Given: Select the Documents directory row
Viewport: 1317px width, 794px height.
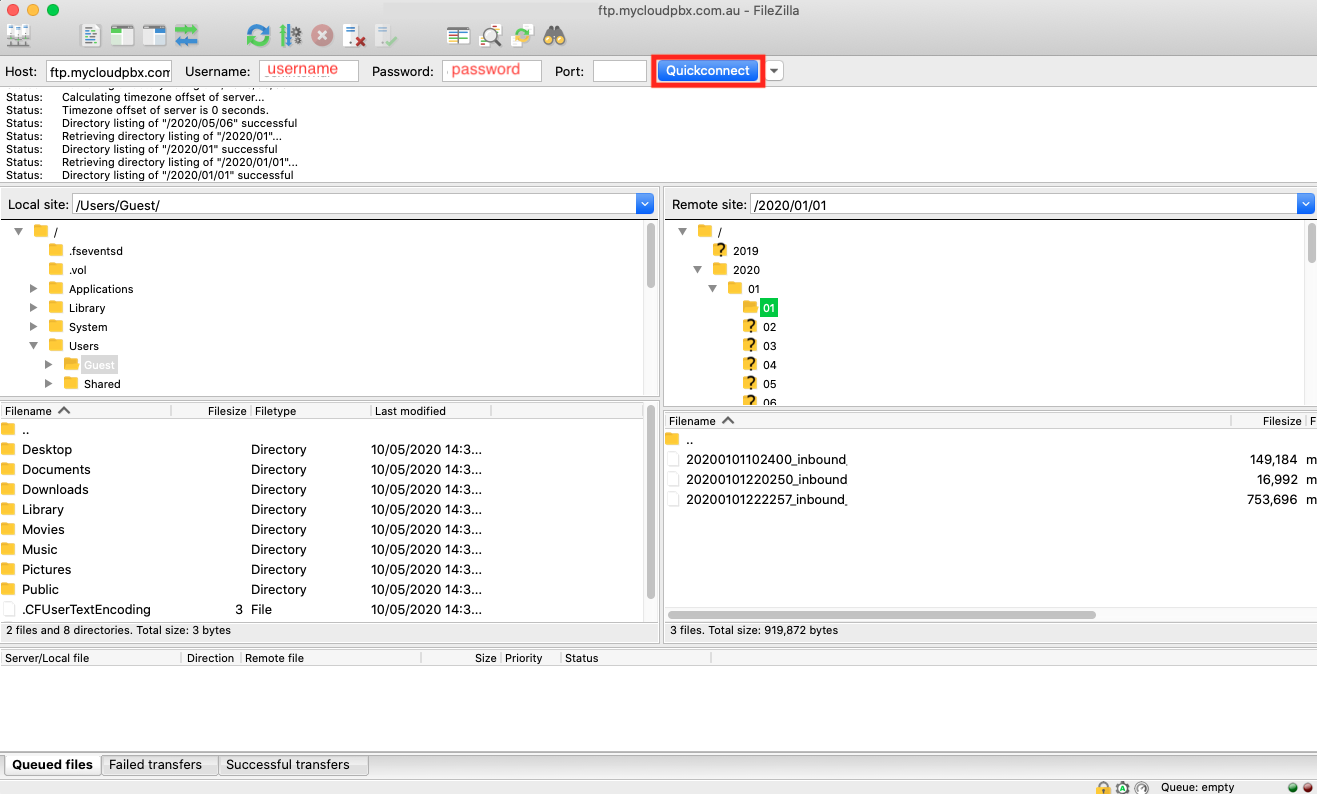Looking at the screenshot, I should point(320,469).
